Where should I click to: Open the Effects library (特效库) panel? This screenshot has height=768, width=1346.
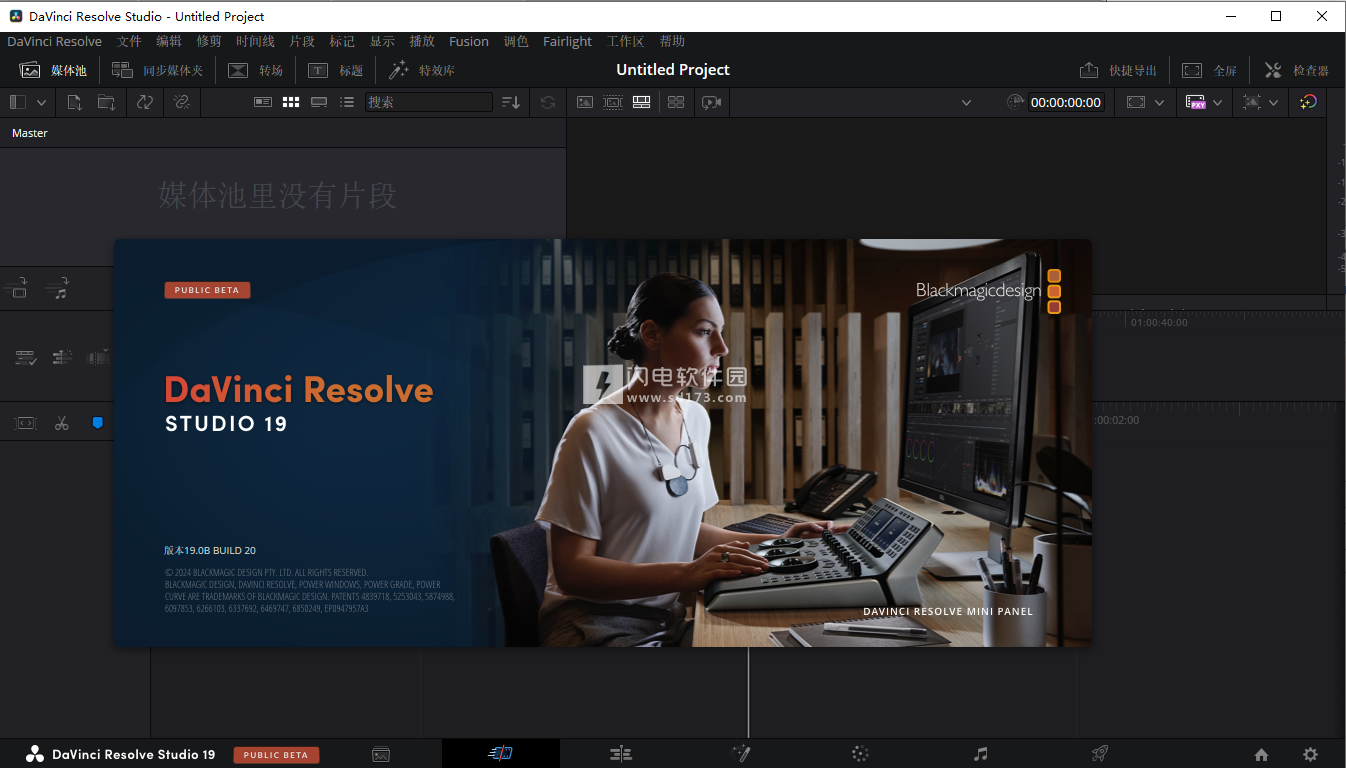click(x=421, y=70)
